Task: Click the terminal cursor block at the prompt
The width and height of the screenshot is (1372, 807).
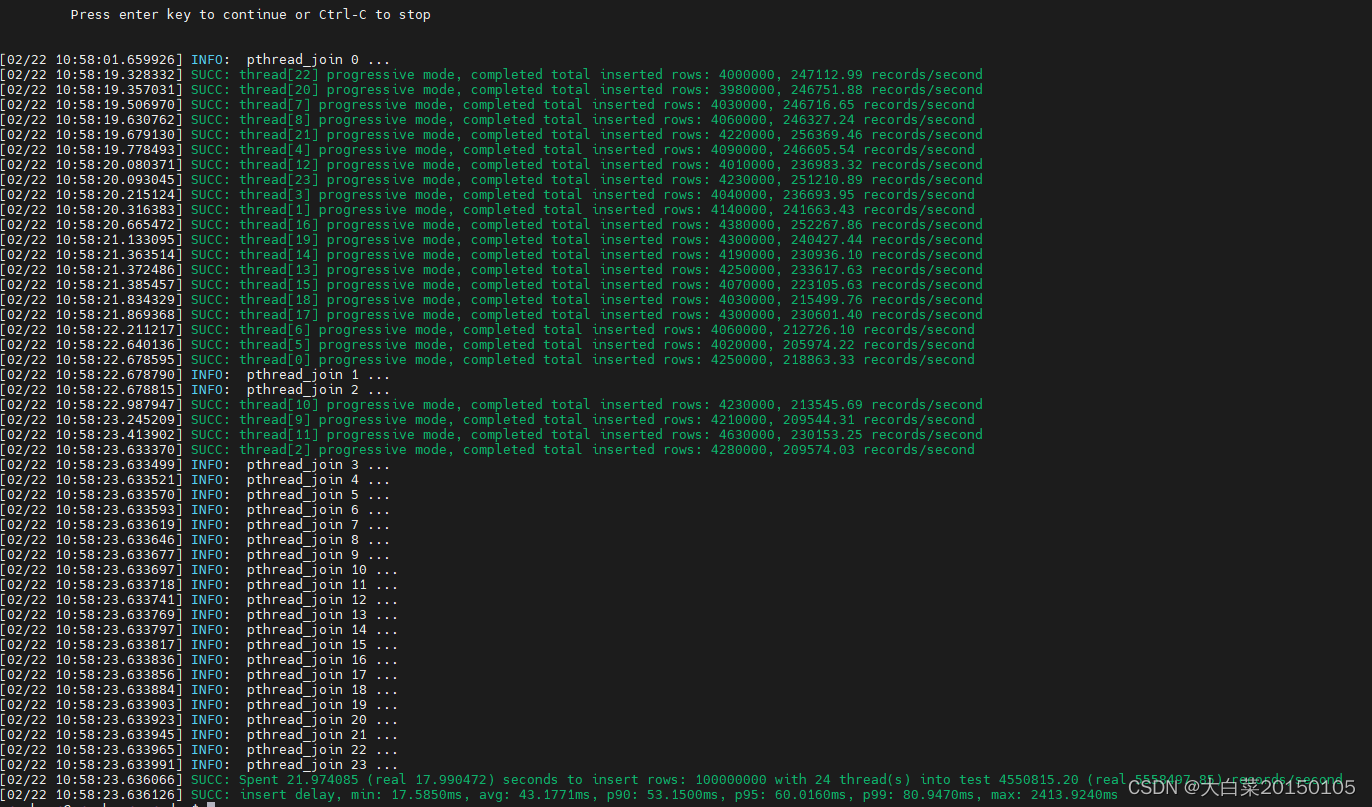Action: (211, 805)
